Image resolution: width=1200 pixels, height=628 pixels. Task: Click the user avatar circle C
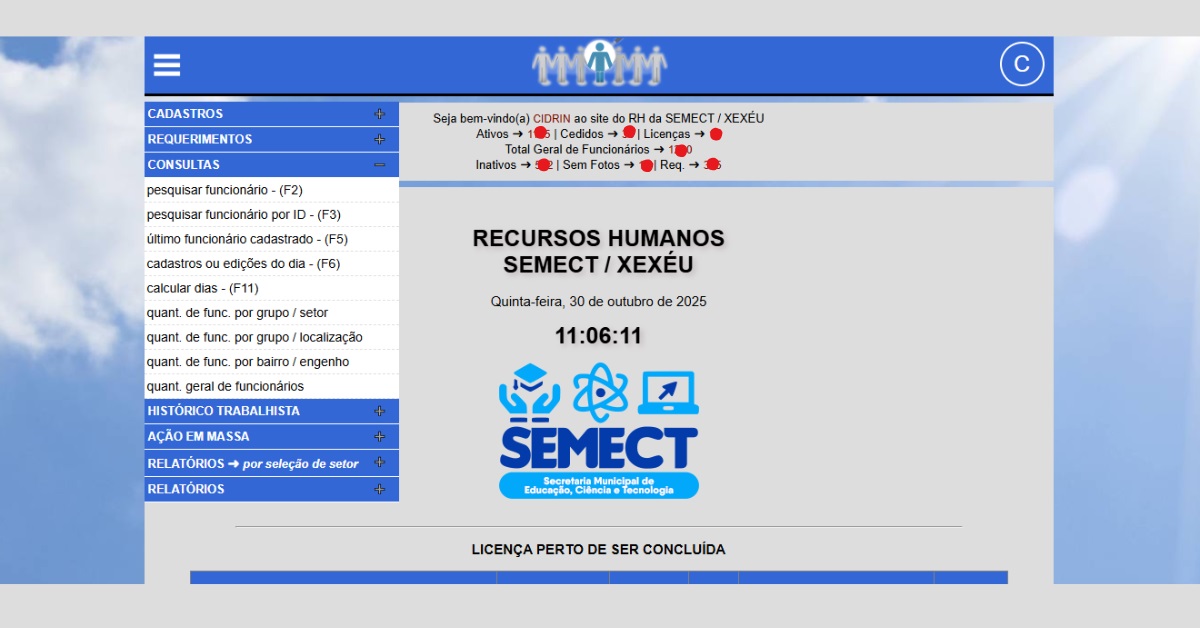(1021, 64)
